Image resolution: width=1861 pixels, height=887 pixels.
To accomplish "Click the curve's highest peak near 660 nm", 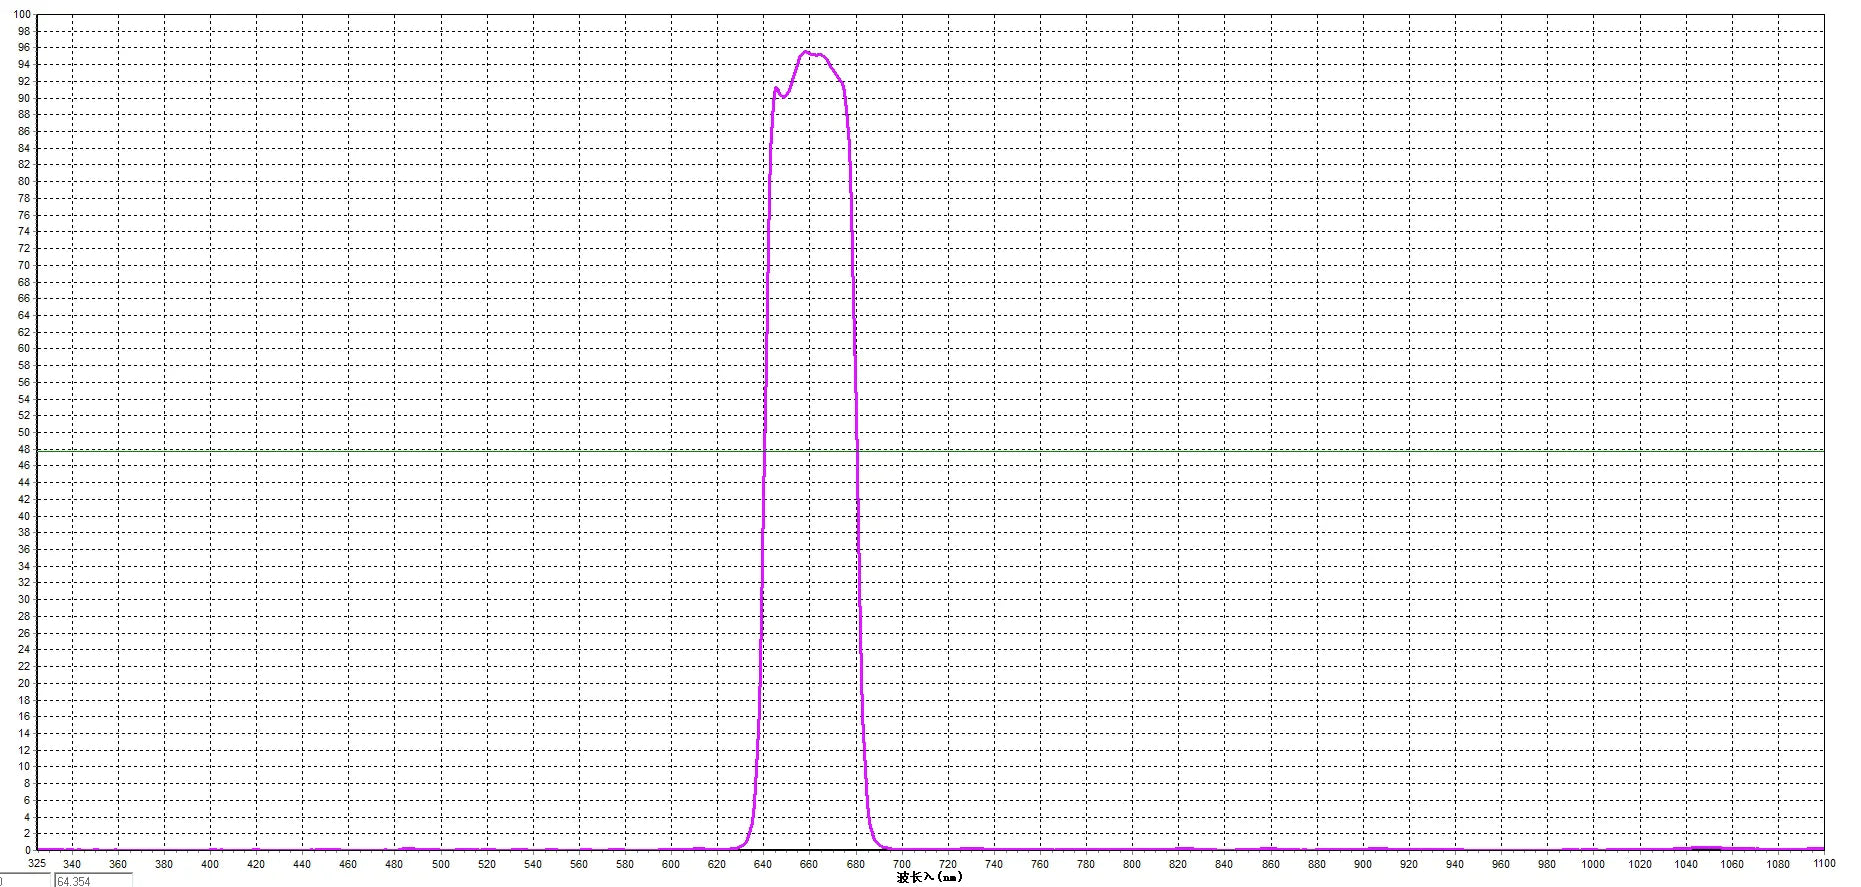I will coord(806,52).
